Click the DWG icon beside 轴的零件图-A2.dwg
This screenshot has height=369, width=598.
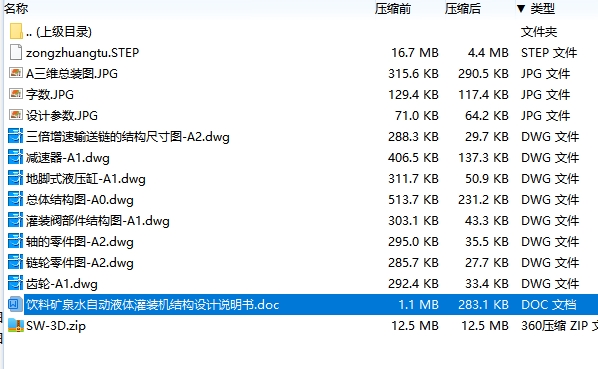(15, 241)
